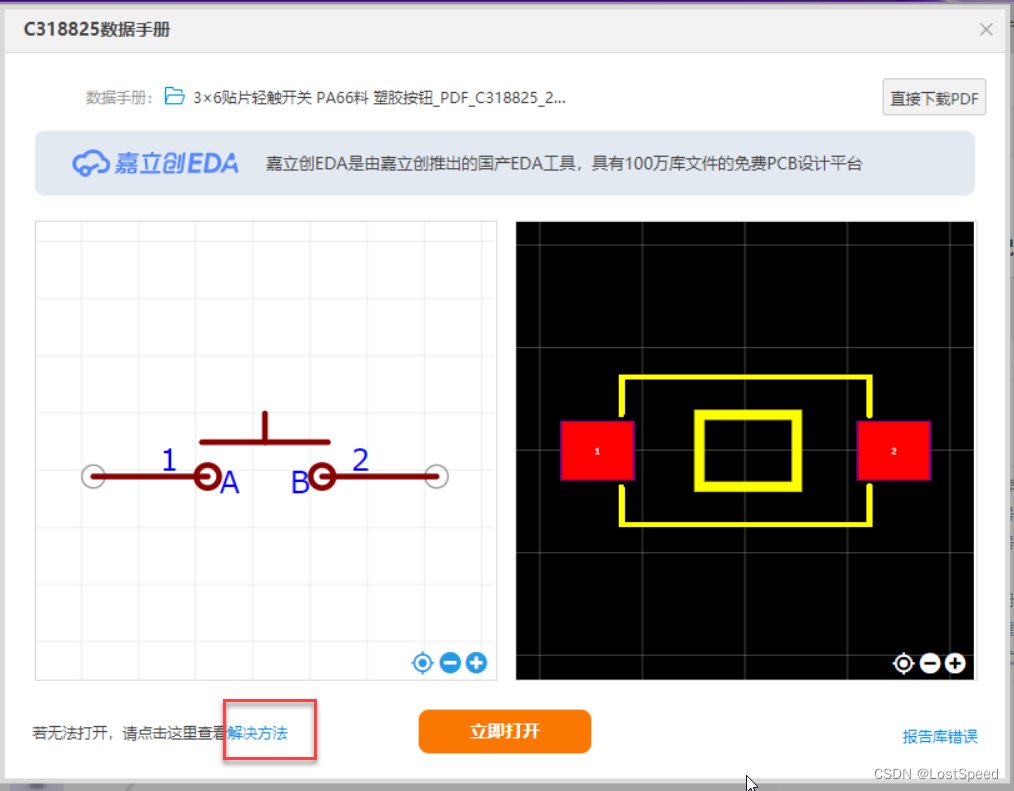
Task: Click the pin number 1 label
Action: (x=169, y=460)
